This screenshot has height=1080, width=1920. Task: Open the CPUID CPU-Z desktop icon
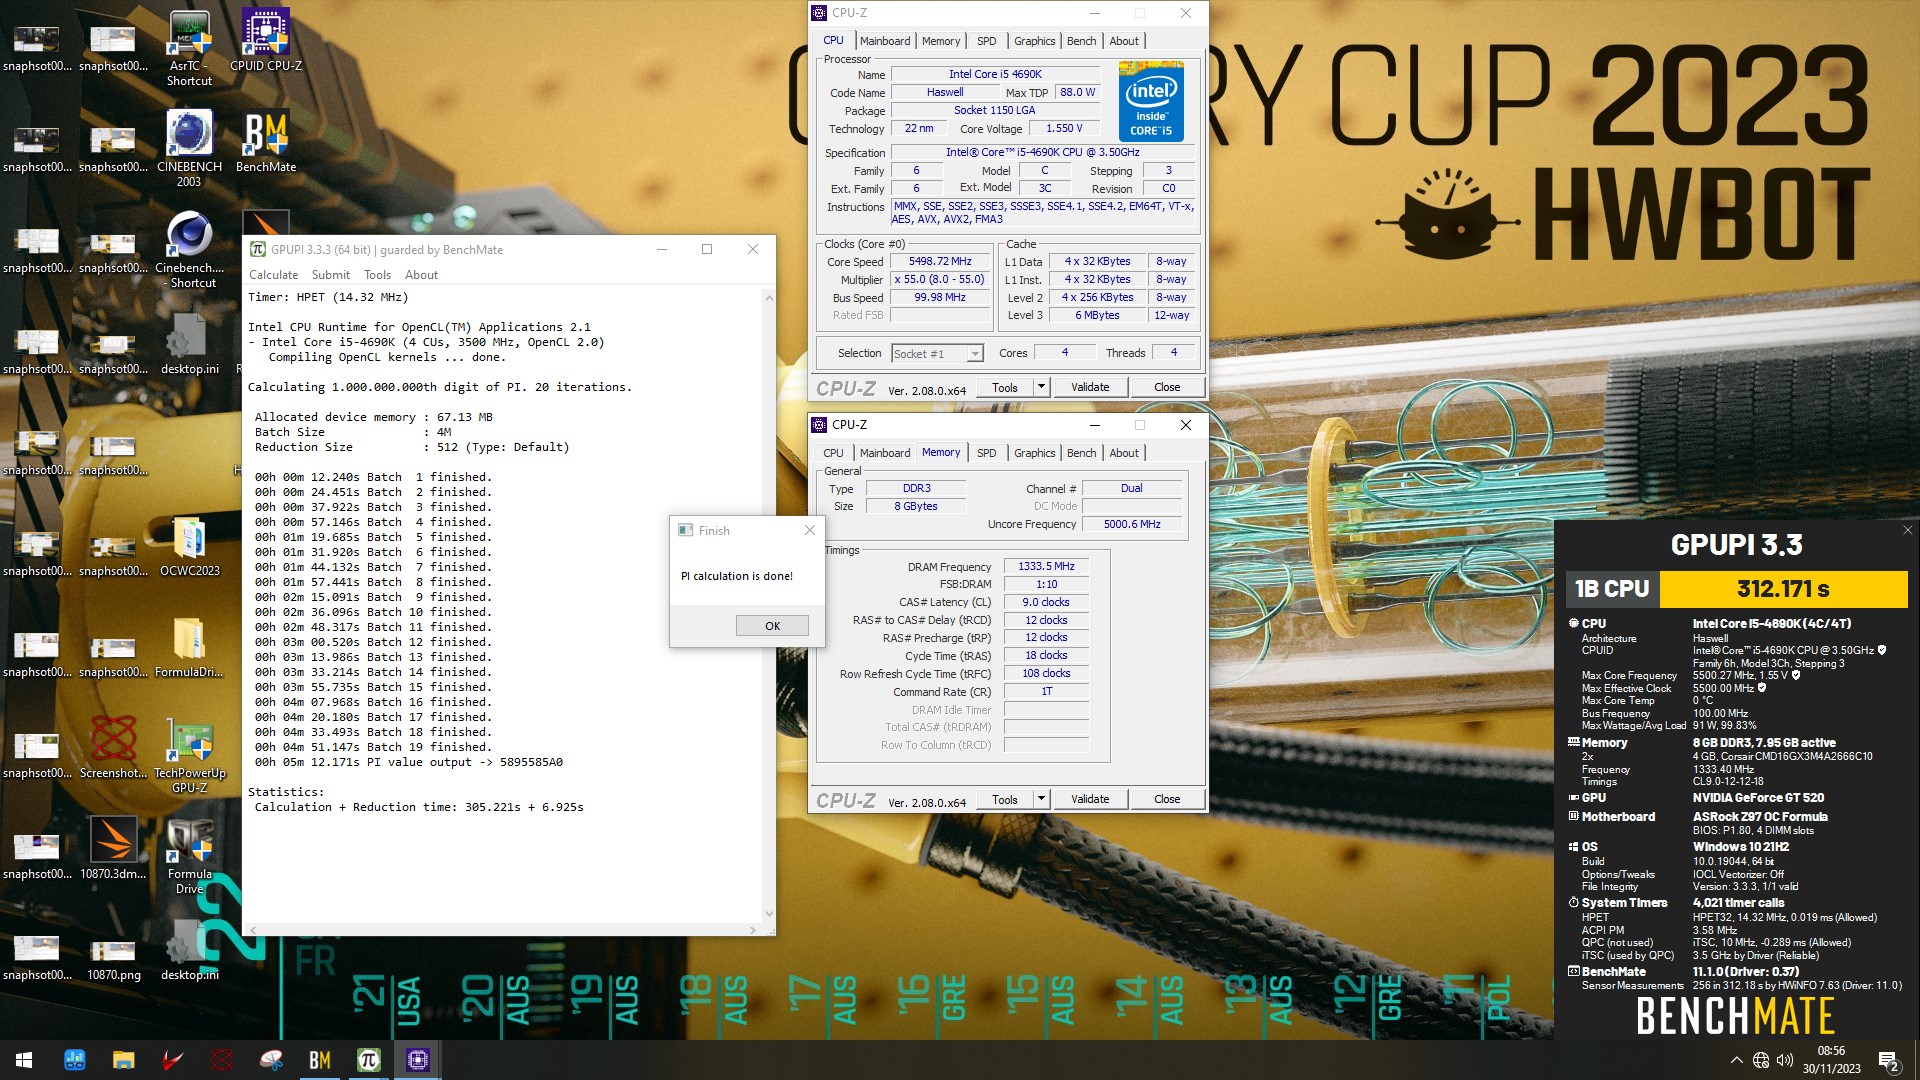pos(266,41)
